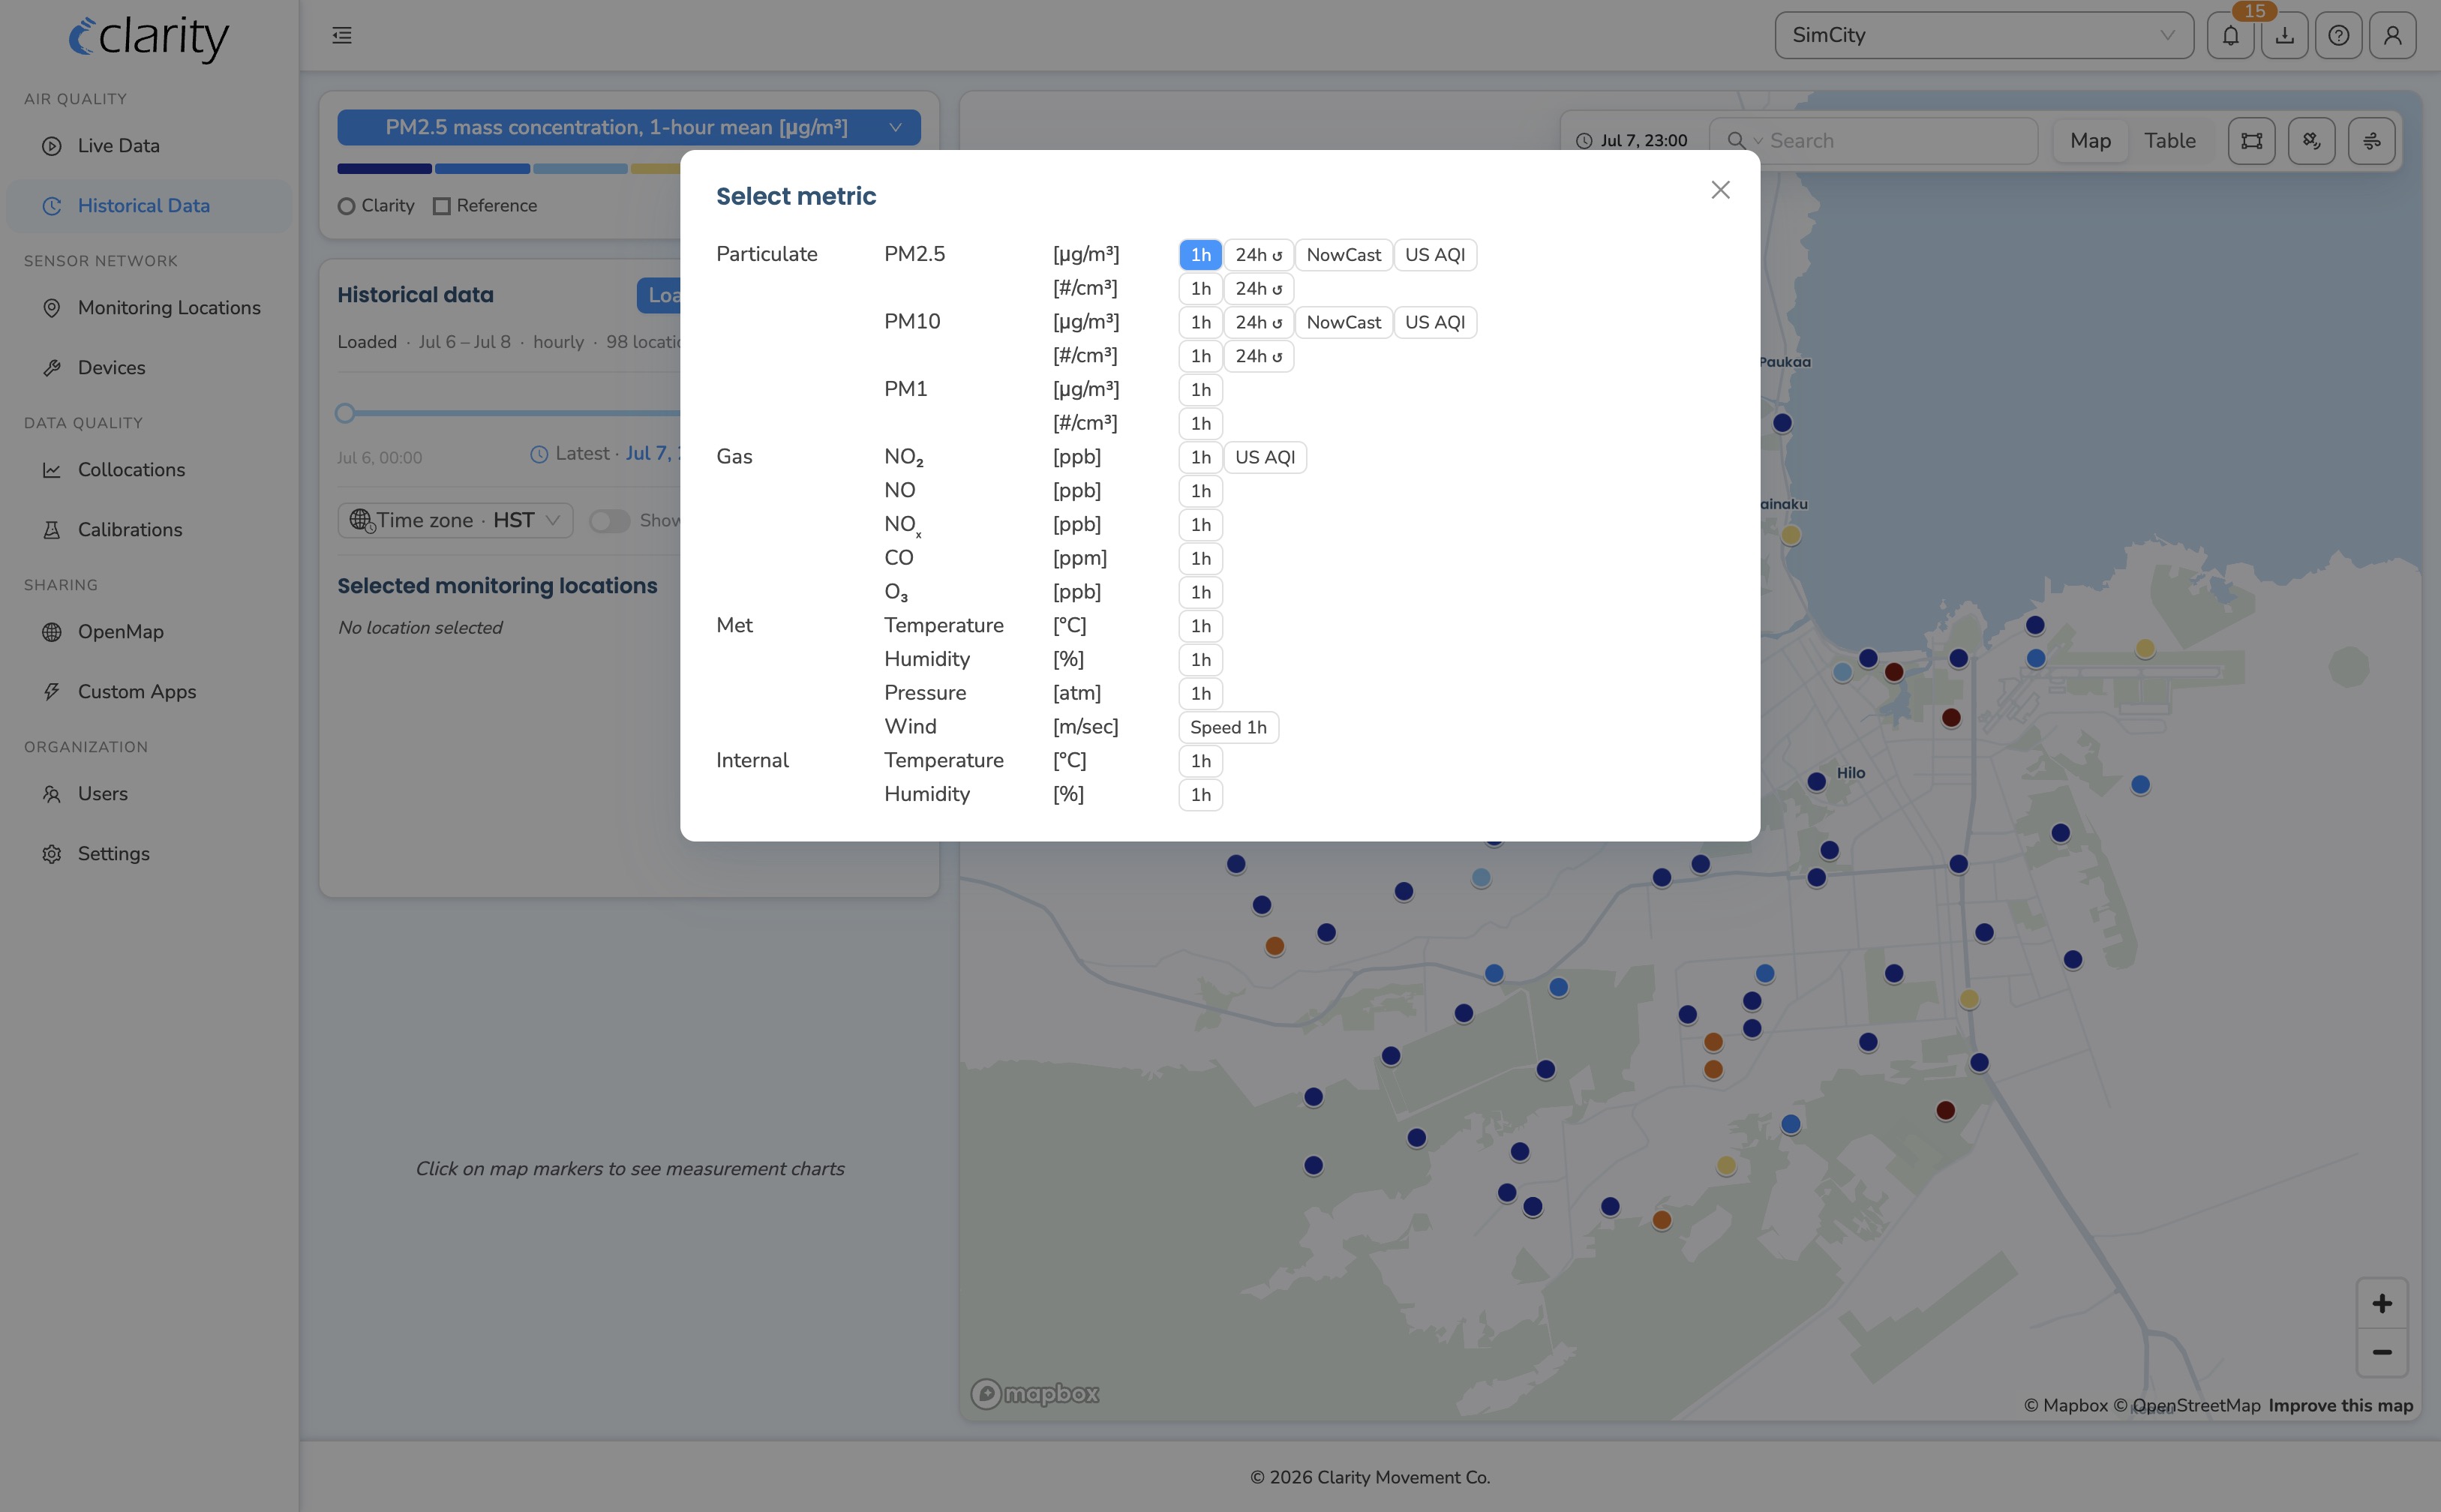Switch to Table view tab
The height and width of the screenshot is (1512, 2441).
coord(2170,141)
